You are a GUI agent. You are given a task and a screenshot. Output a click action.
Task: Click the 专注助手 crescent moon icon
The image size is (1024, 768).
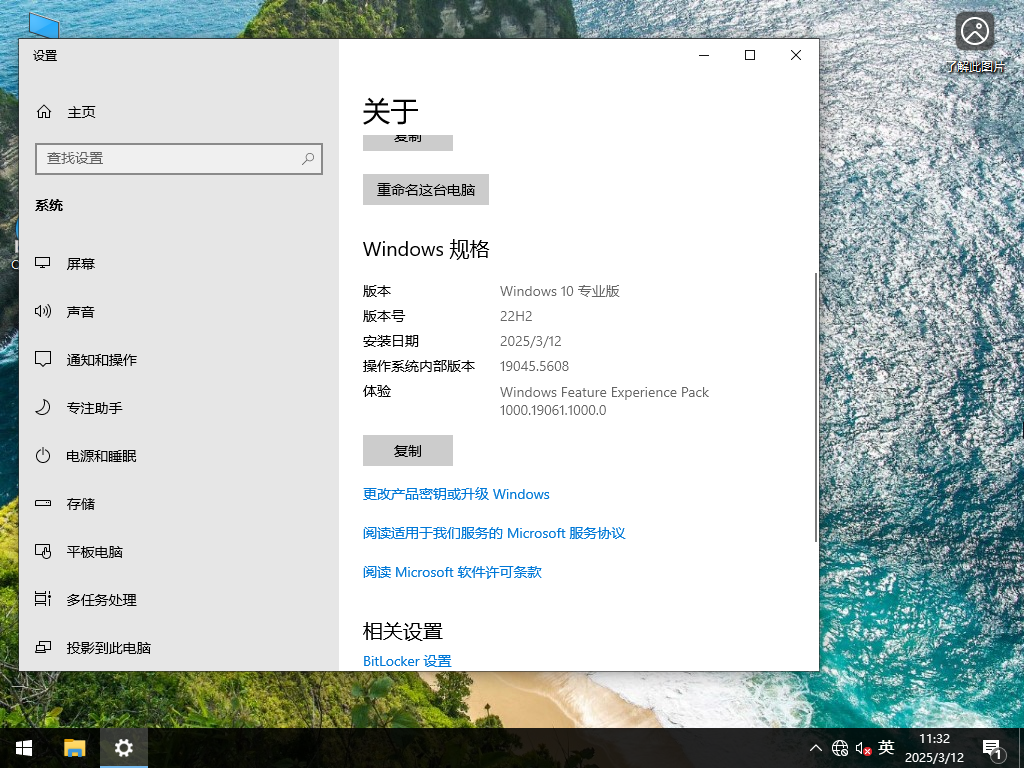click(42, 407)
